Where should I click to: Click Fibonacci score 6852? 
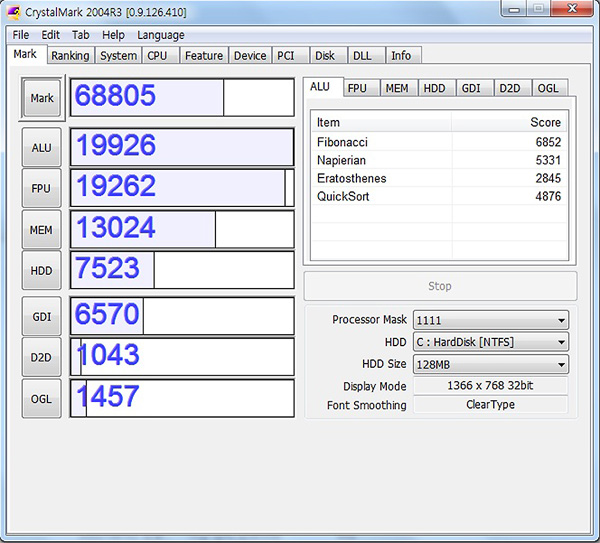tap(548, 142)
